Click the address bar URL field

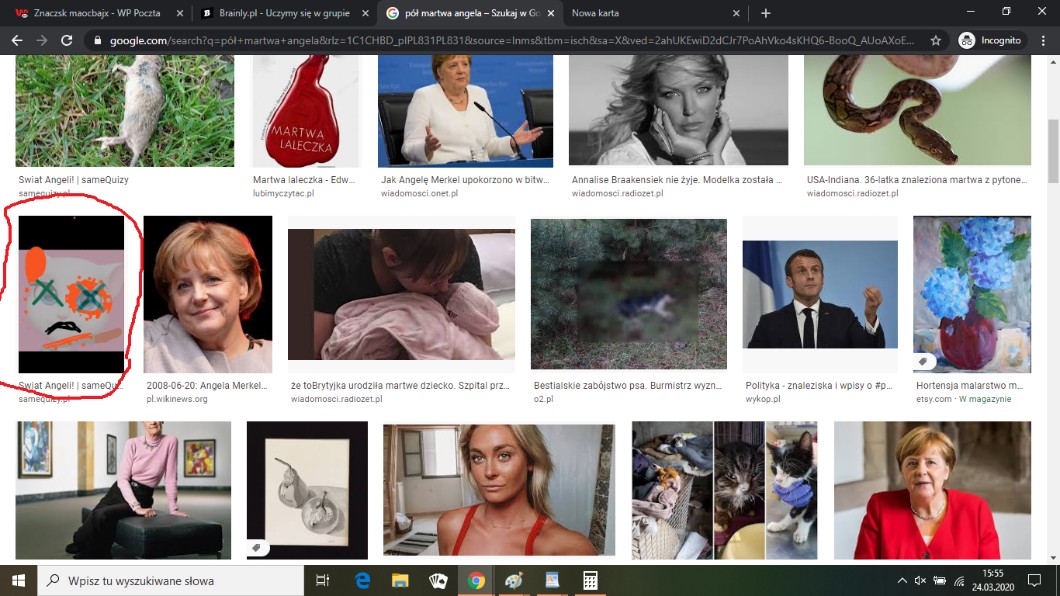(500, 40)
